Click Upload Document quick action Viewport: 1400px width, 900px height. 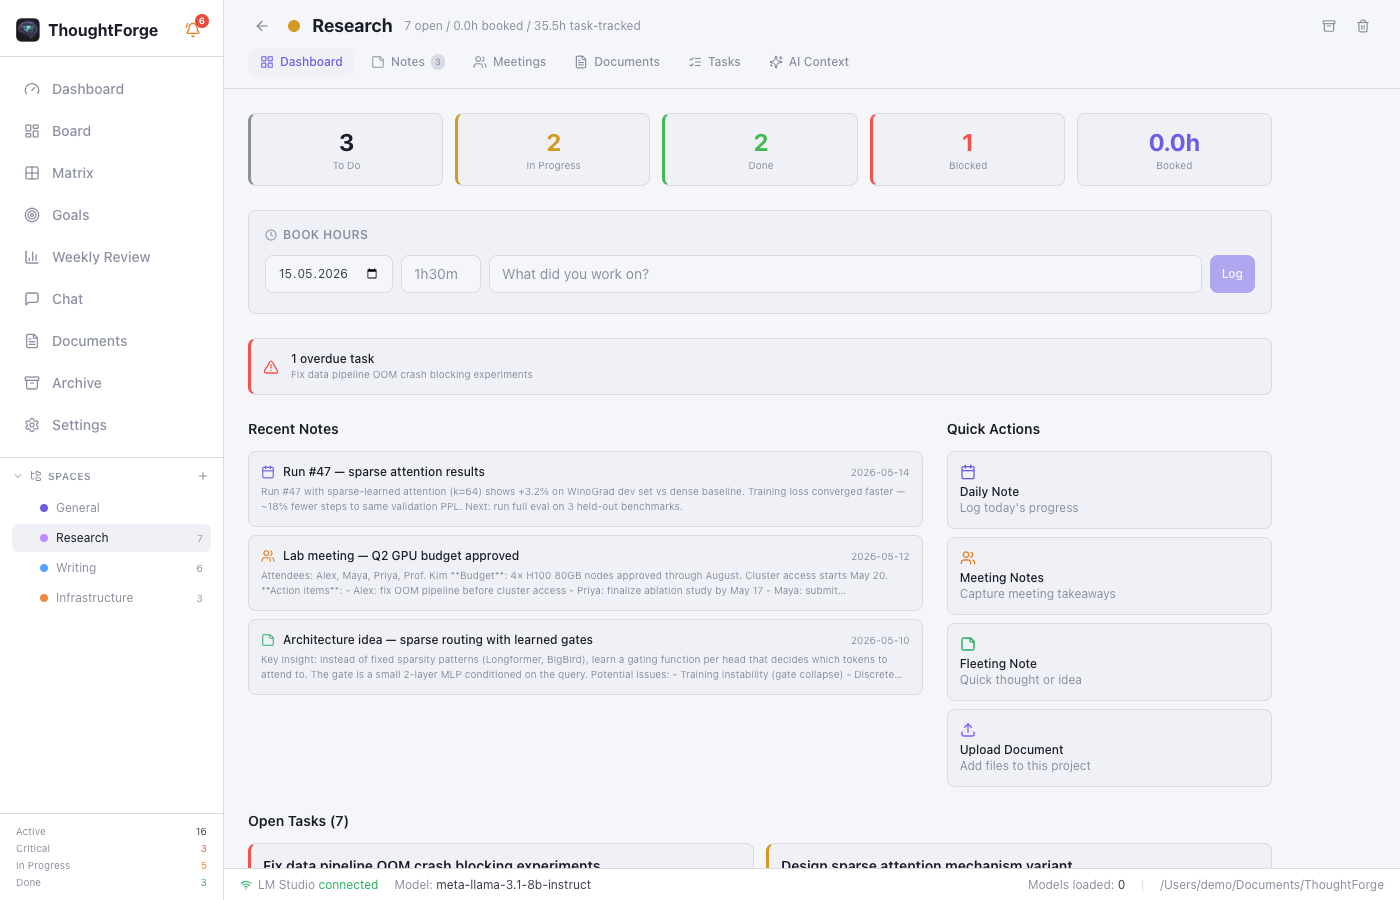(1109, 748)
